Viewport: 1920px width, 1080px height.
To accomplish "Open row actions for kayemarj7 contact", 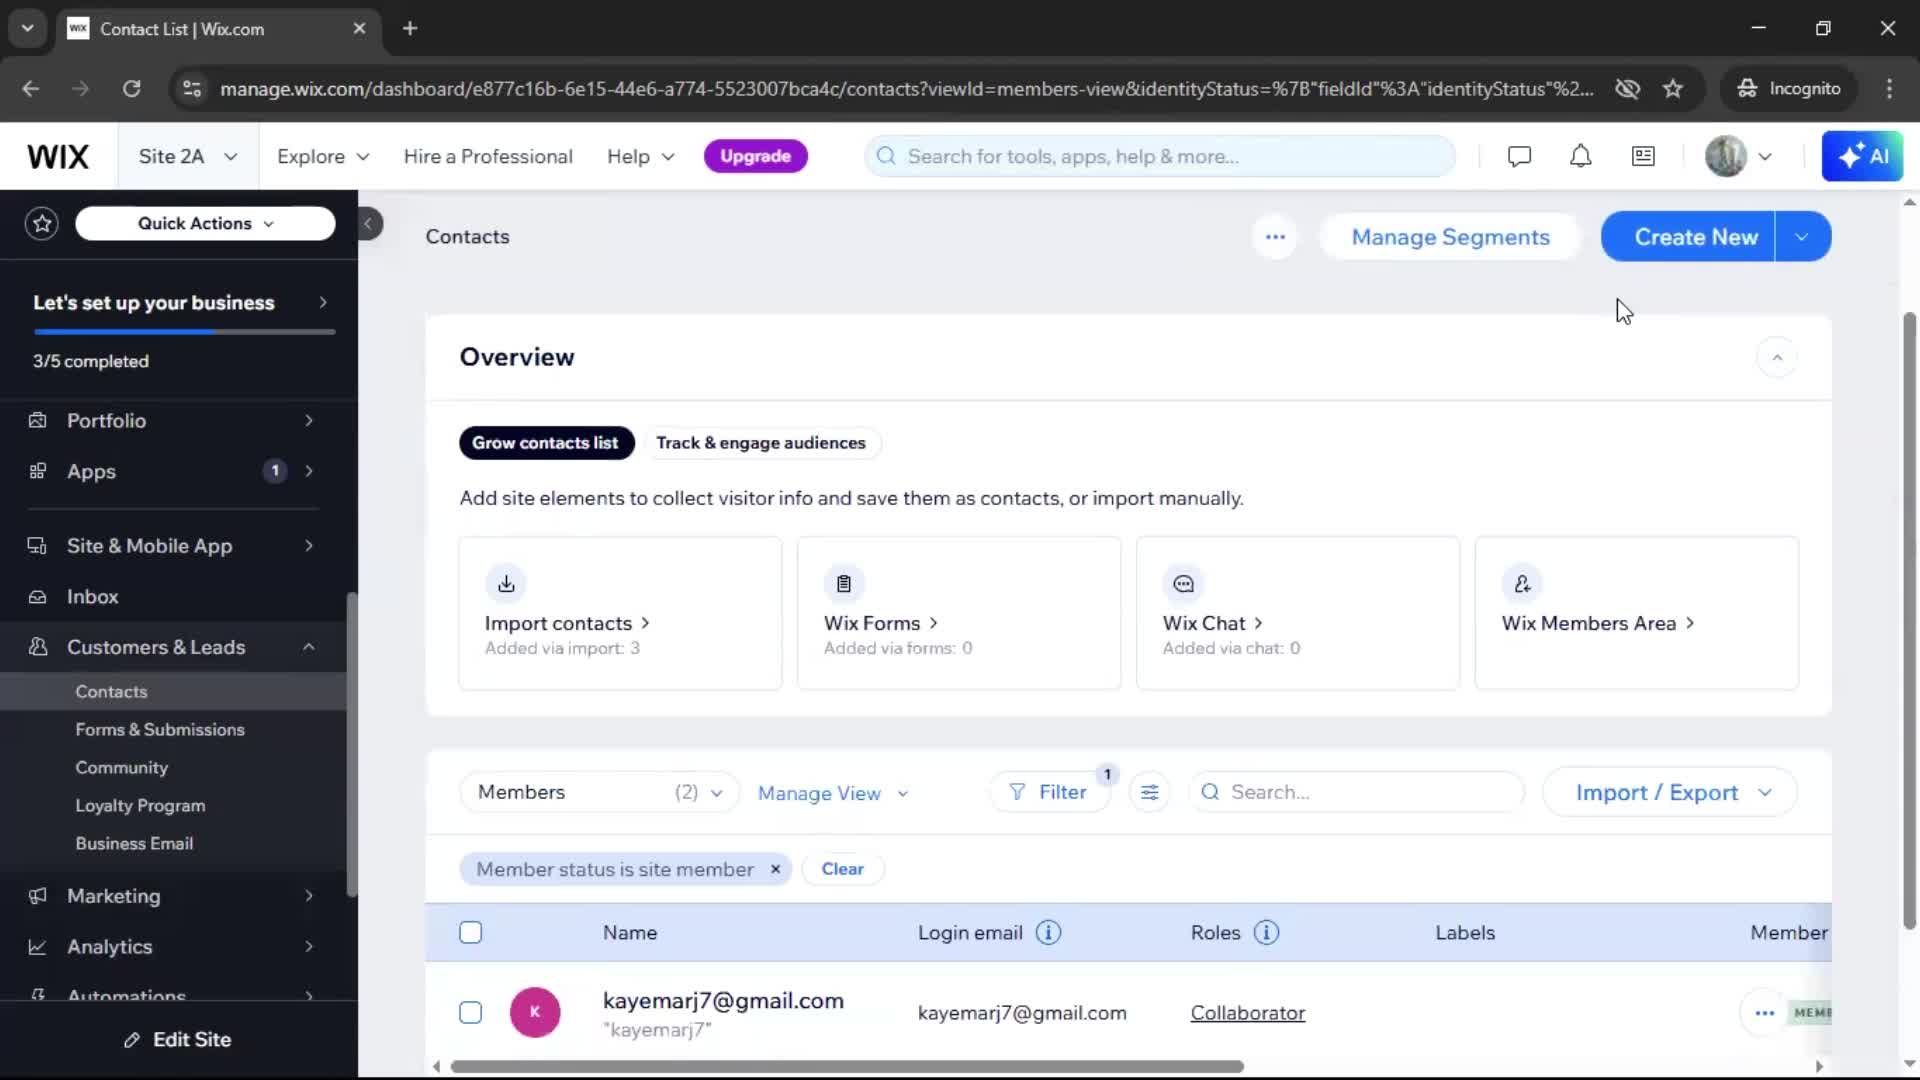I will tap(1764, 1013).
